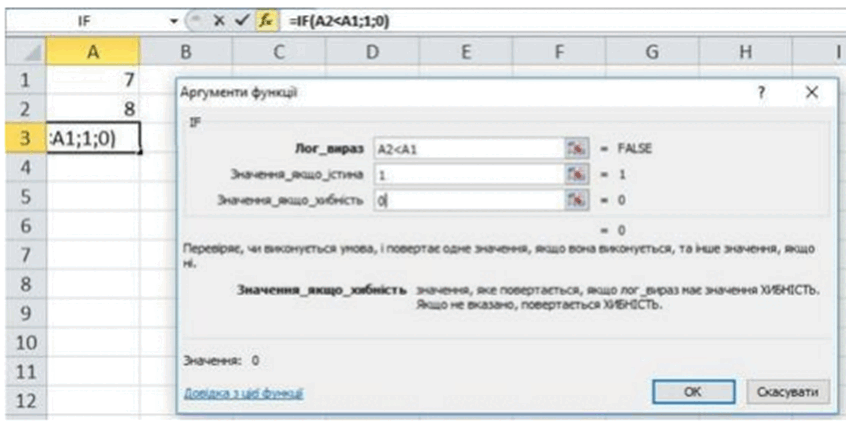Select row 12 header
The image size is (846, 431).
pos(25,401)
